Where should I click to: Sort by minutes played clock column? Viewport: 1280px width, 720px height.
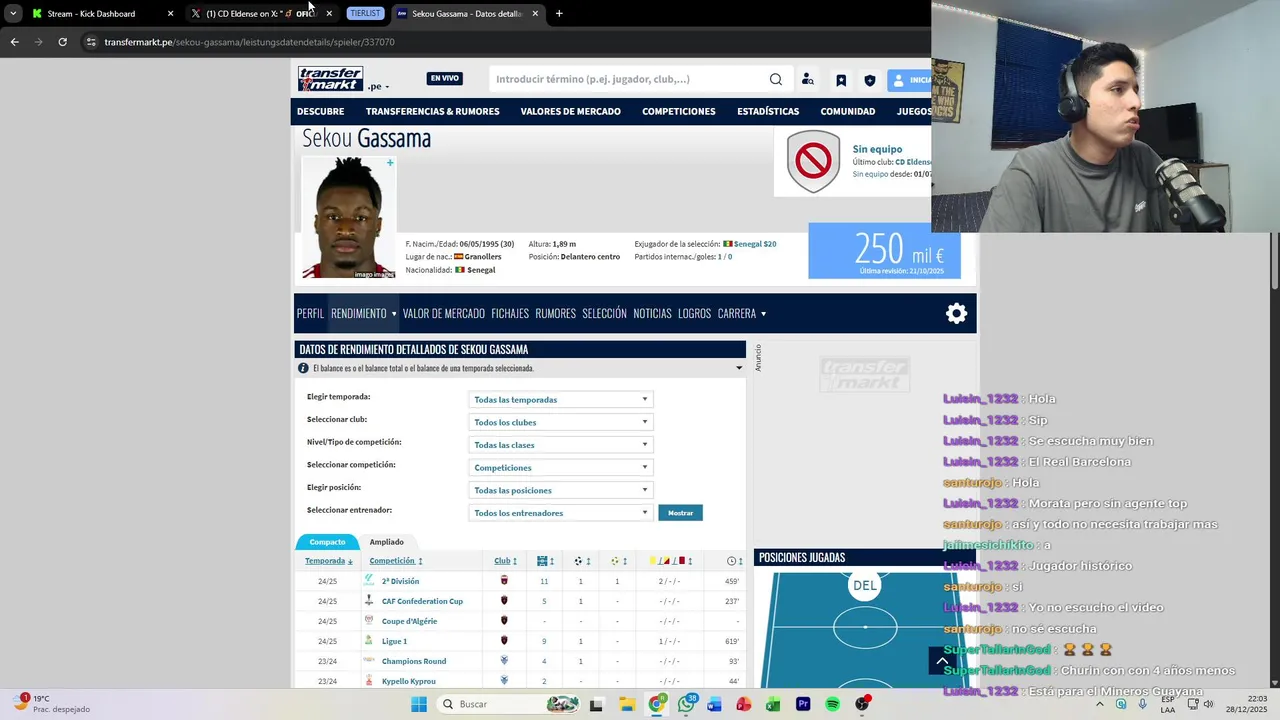[732, 561]
